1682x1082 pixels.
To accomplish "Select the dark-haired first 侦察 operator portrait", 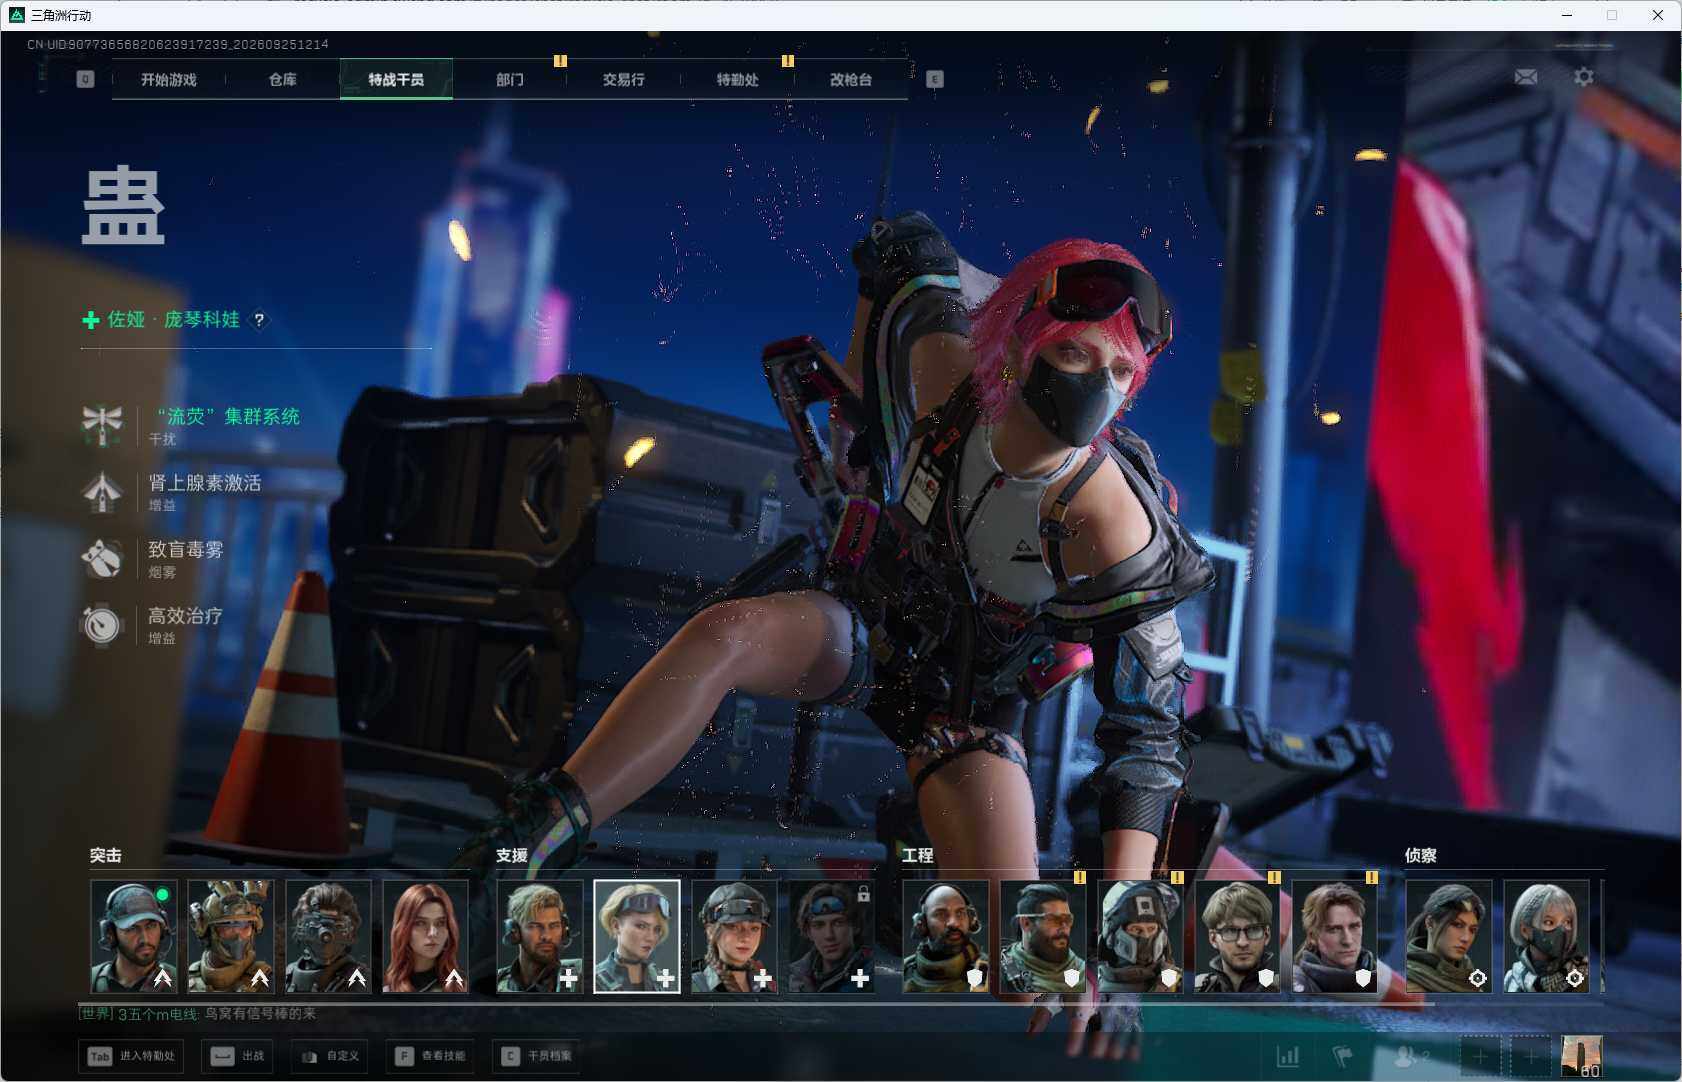I will coord(1449,936).
